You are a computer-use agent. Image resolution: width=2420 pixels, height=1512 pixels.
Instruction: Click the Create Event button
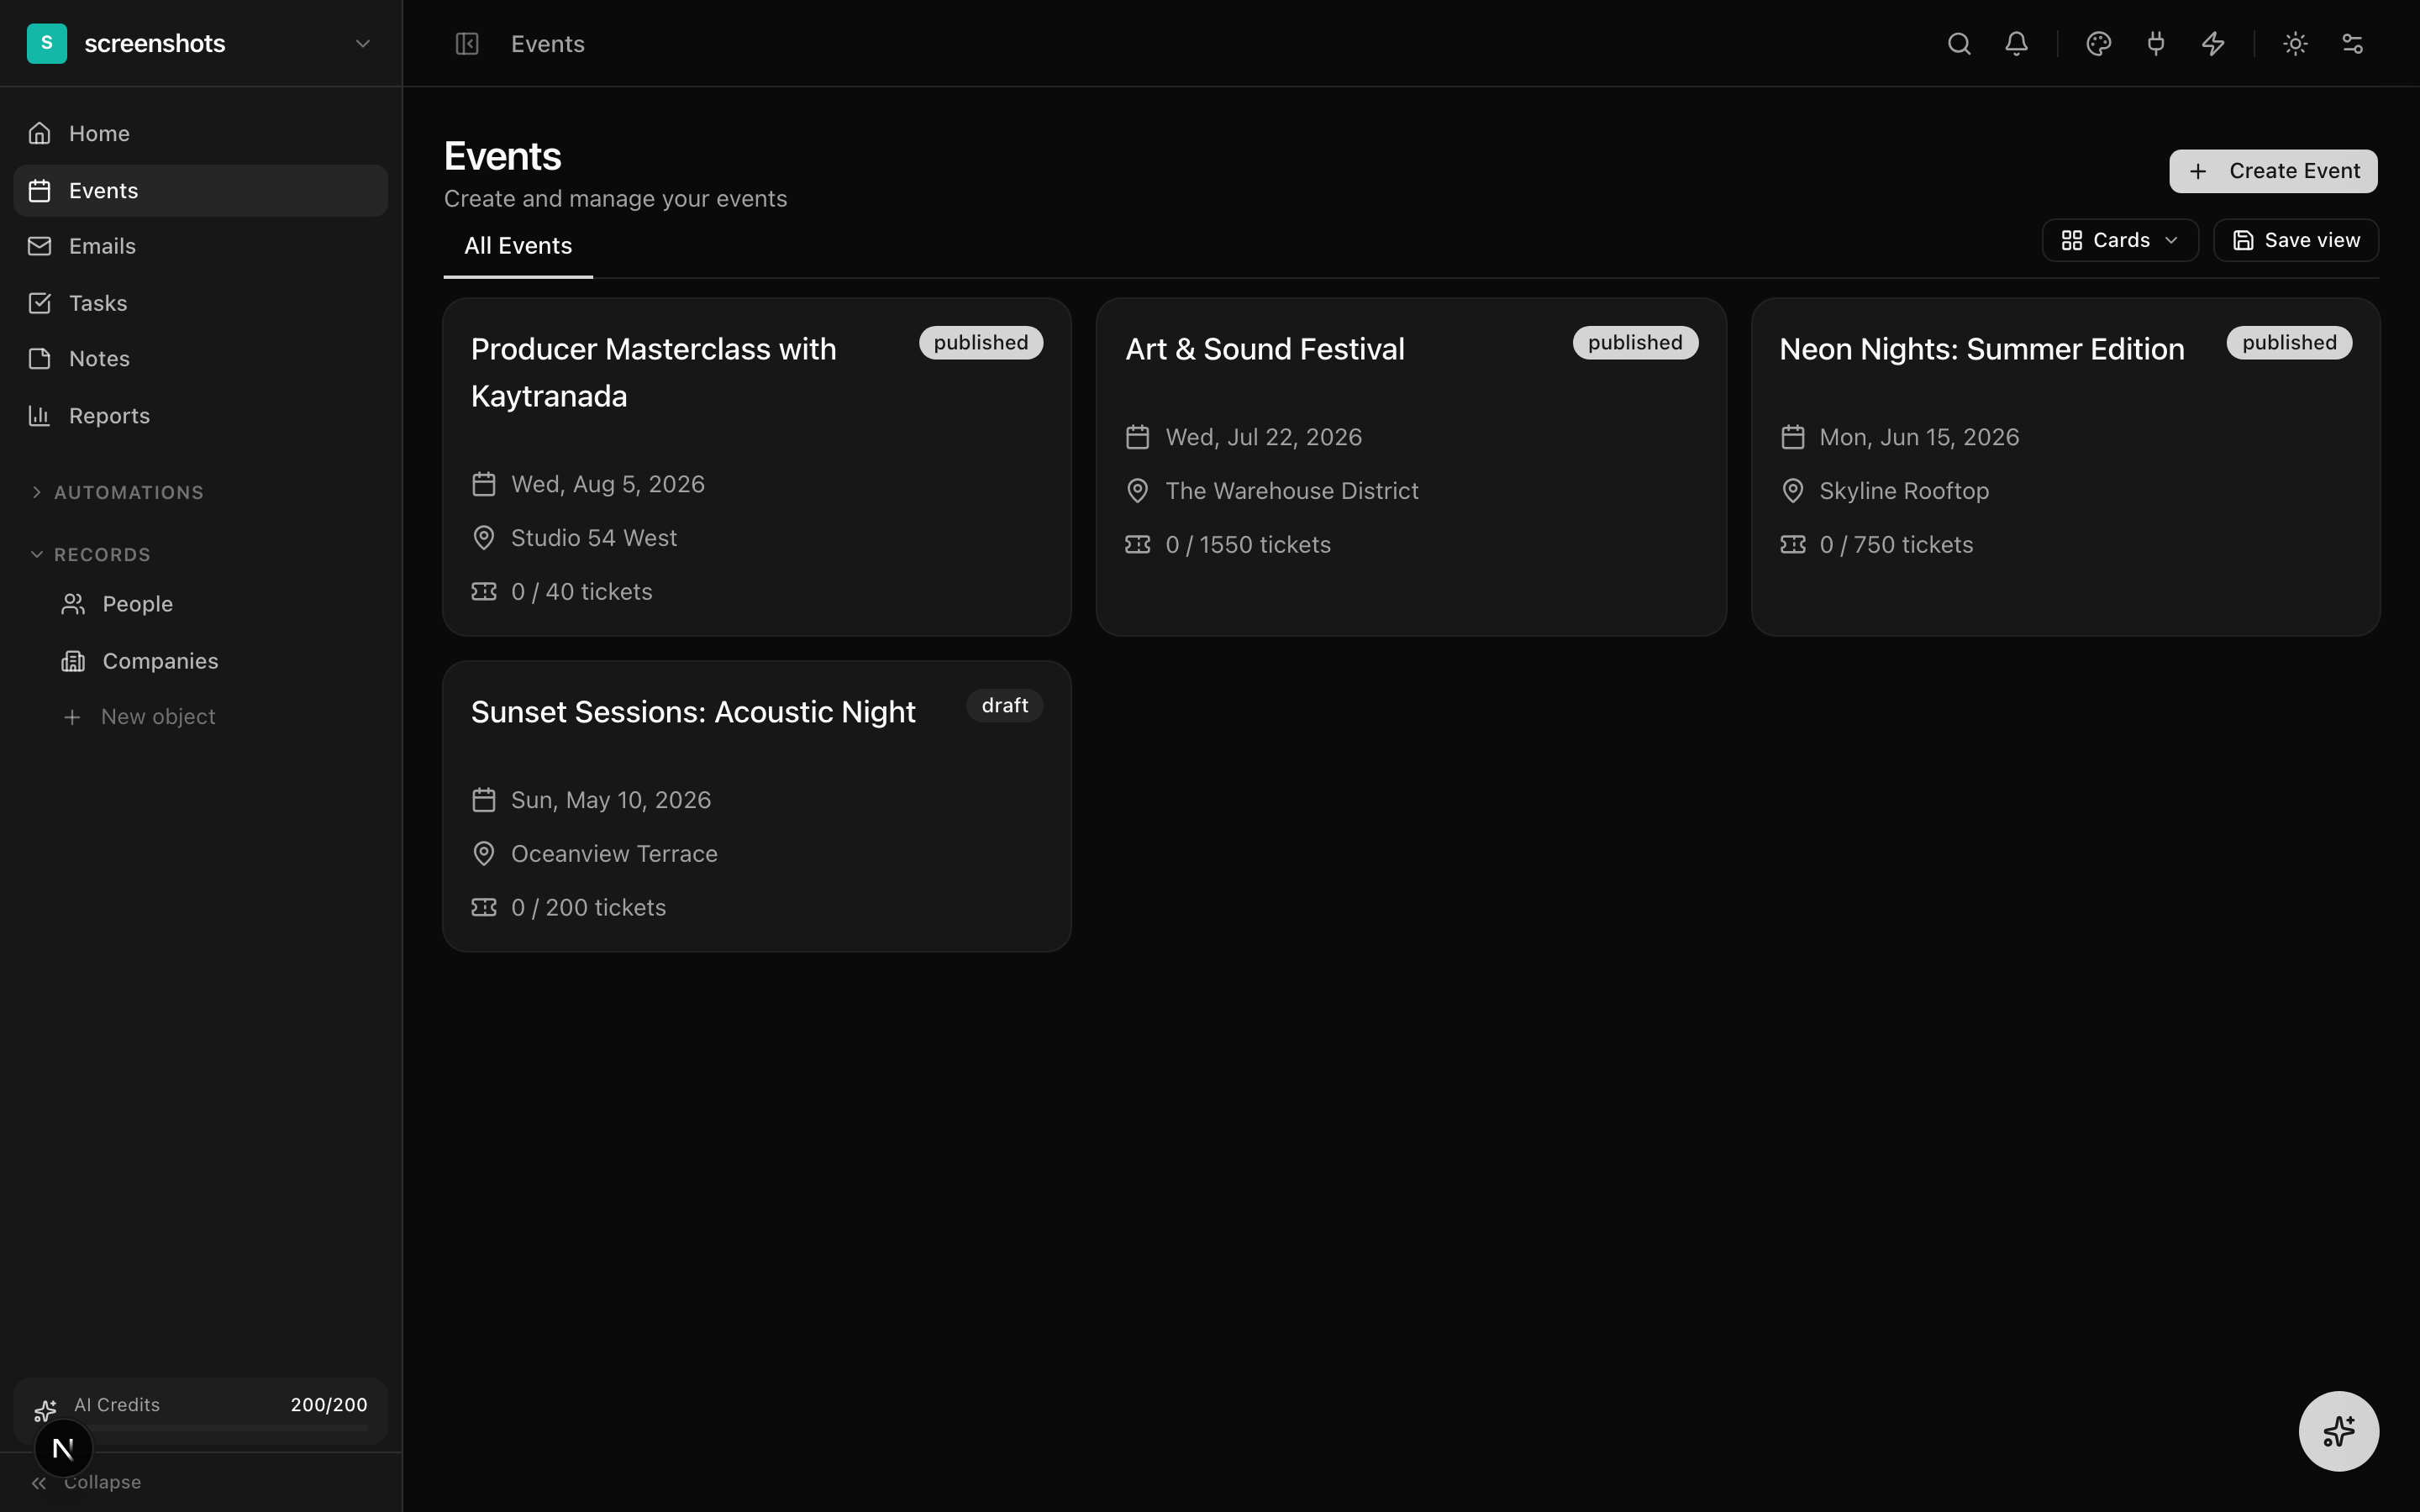tap(2272, 171)
